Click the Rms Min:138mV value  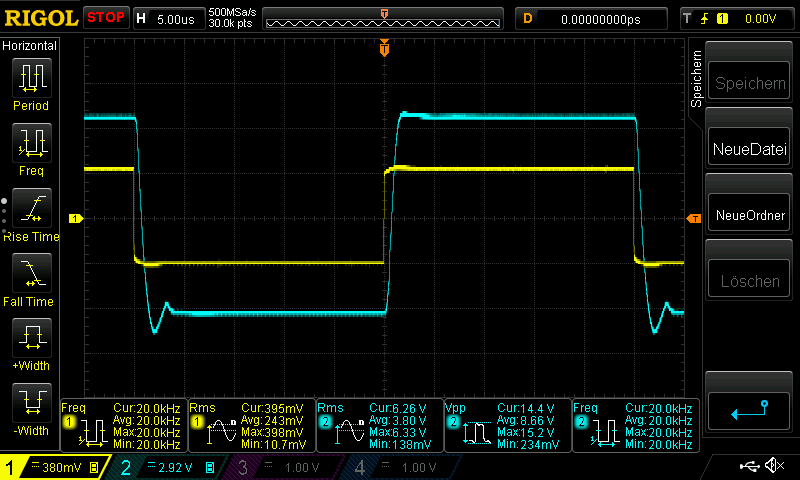(400, 444)
